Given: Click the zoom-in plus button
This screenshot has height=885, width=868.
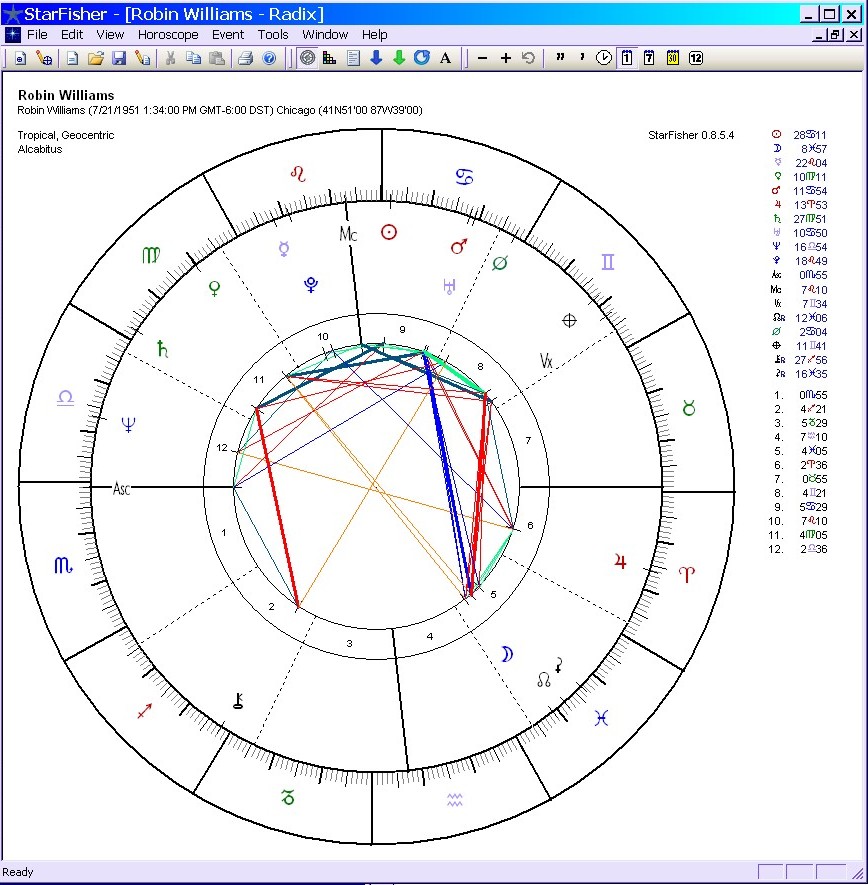Looking at the screenshot, I should (x=505, y=57).
